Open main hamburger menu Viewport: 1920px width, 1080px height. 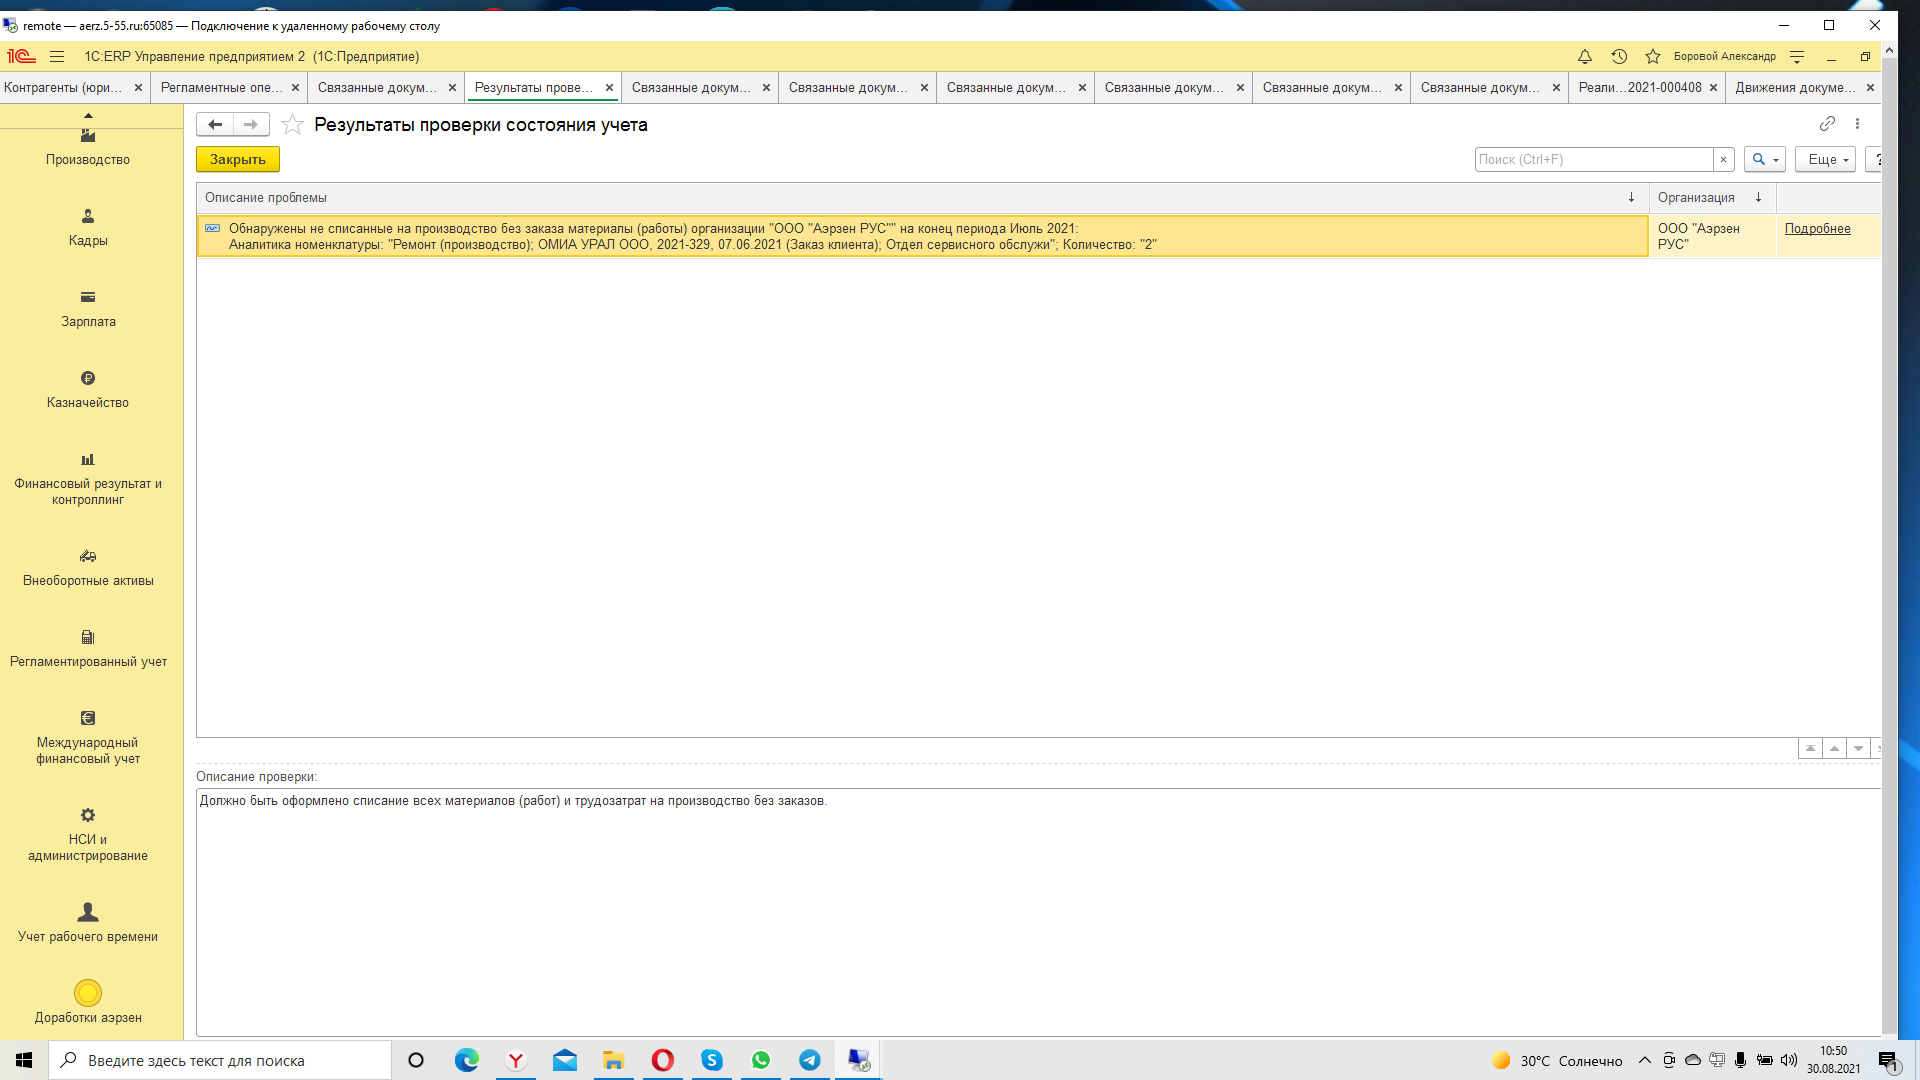click(57, 57)
